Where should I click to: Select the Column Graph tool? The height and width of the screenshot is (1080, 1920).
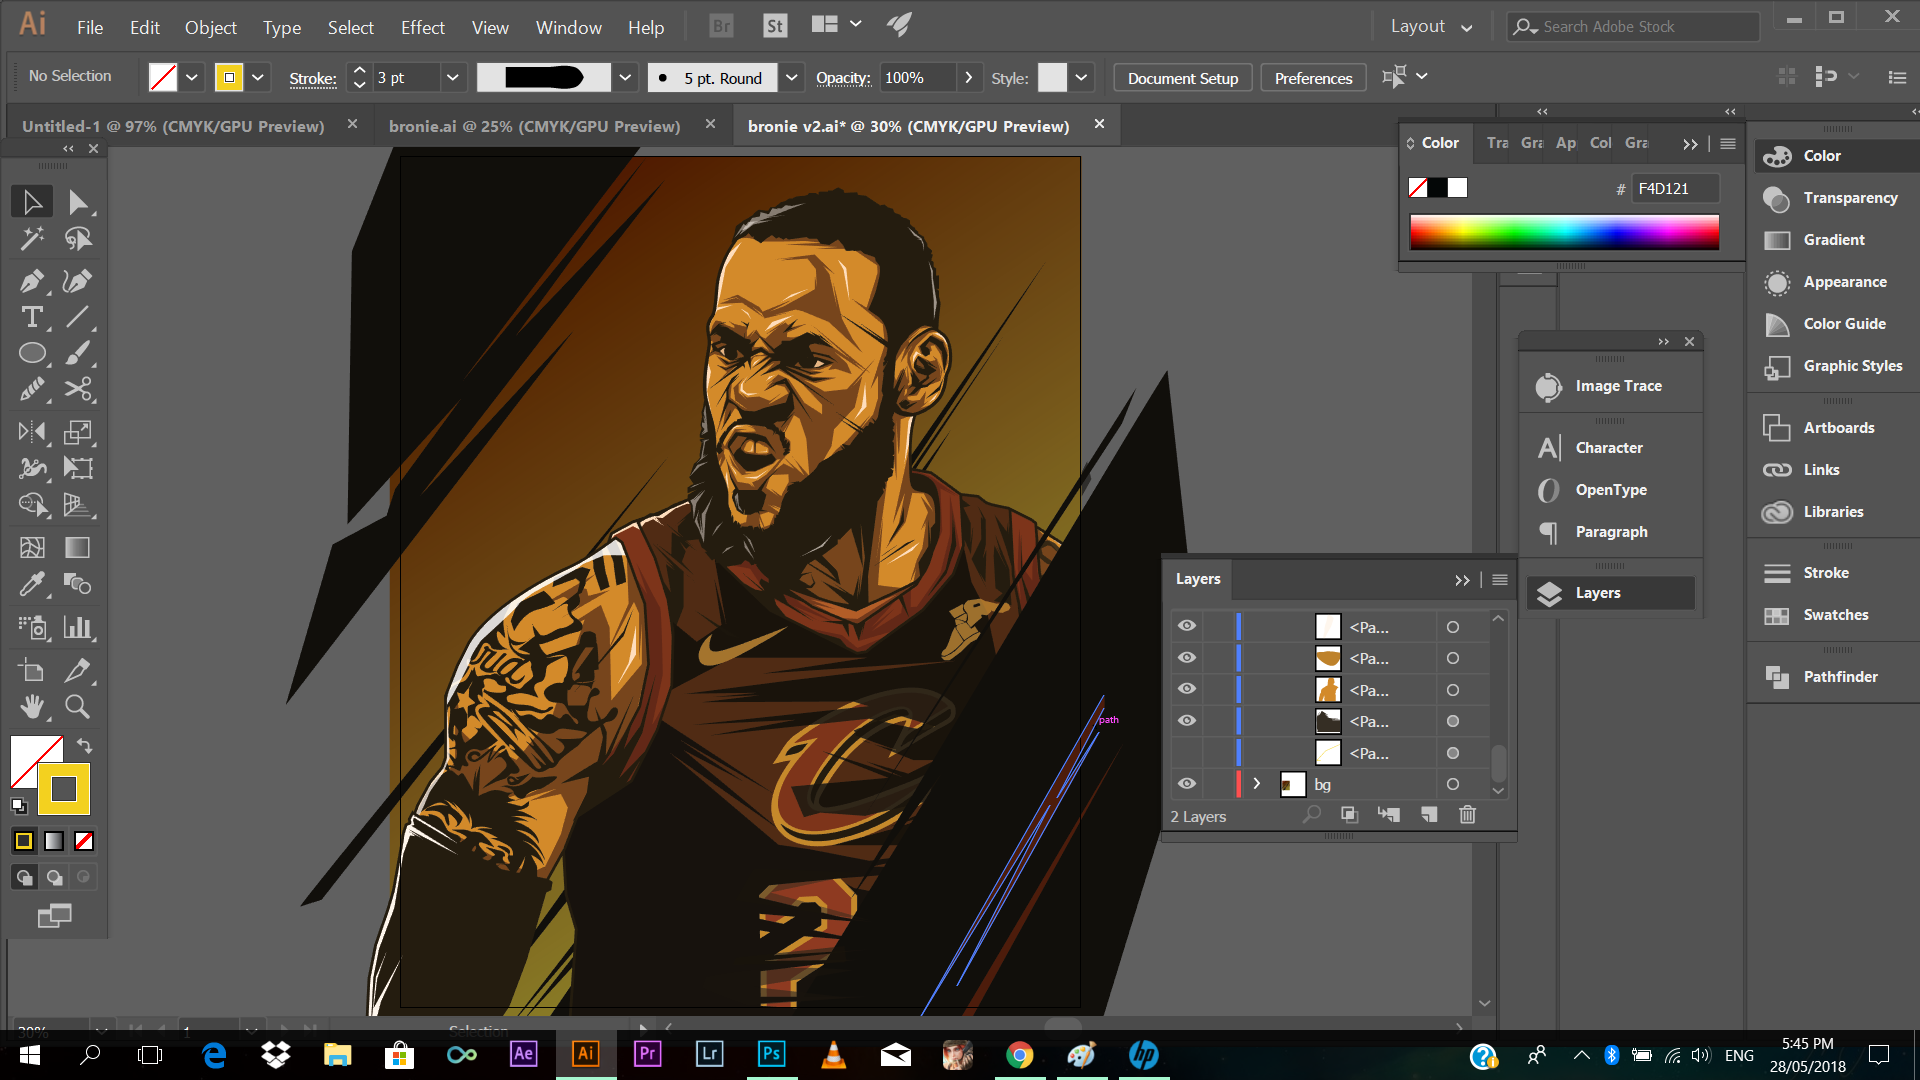coord(78,627)
